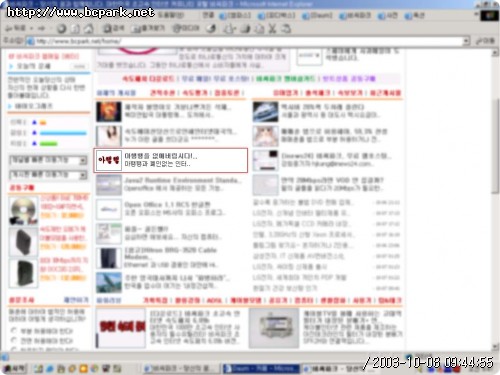
Task: Open the [Daum] link in Links bar
Action: tap(317, 16)
